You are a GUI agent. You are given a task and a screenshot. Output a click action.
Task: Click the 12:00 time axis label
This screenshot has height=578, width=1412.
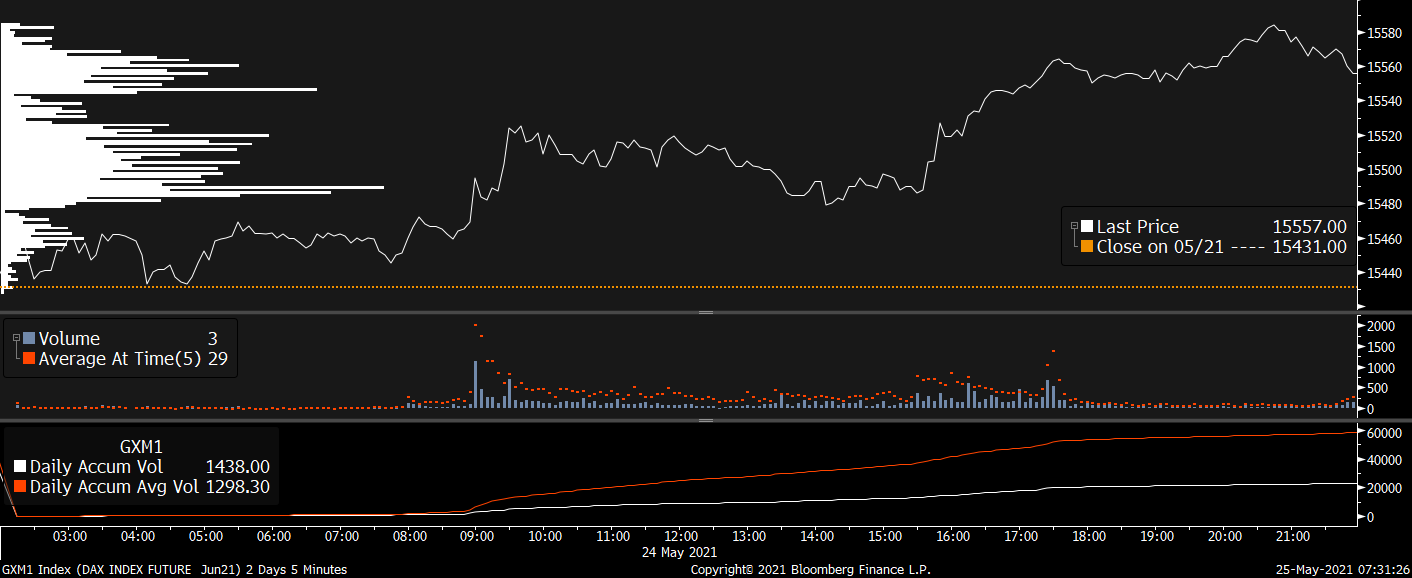[681, 537]
